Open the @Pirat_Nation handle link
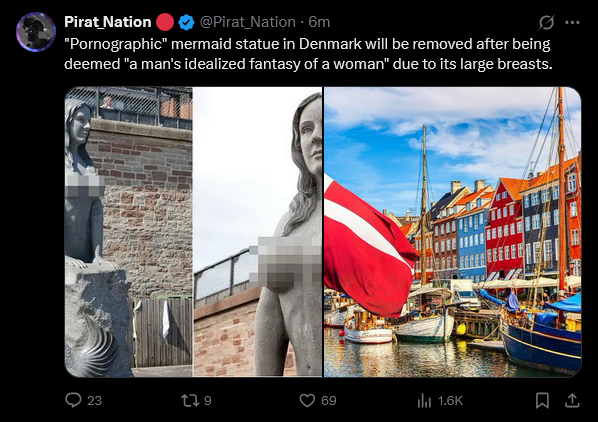 [248, 22]
